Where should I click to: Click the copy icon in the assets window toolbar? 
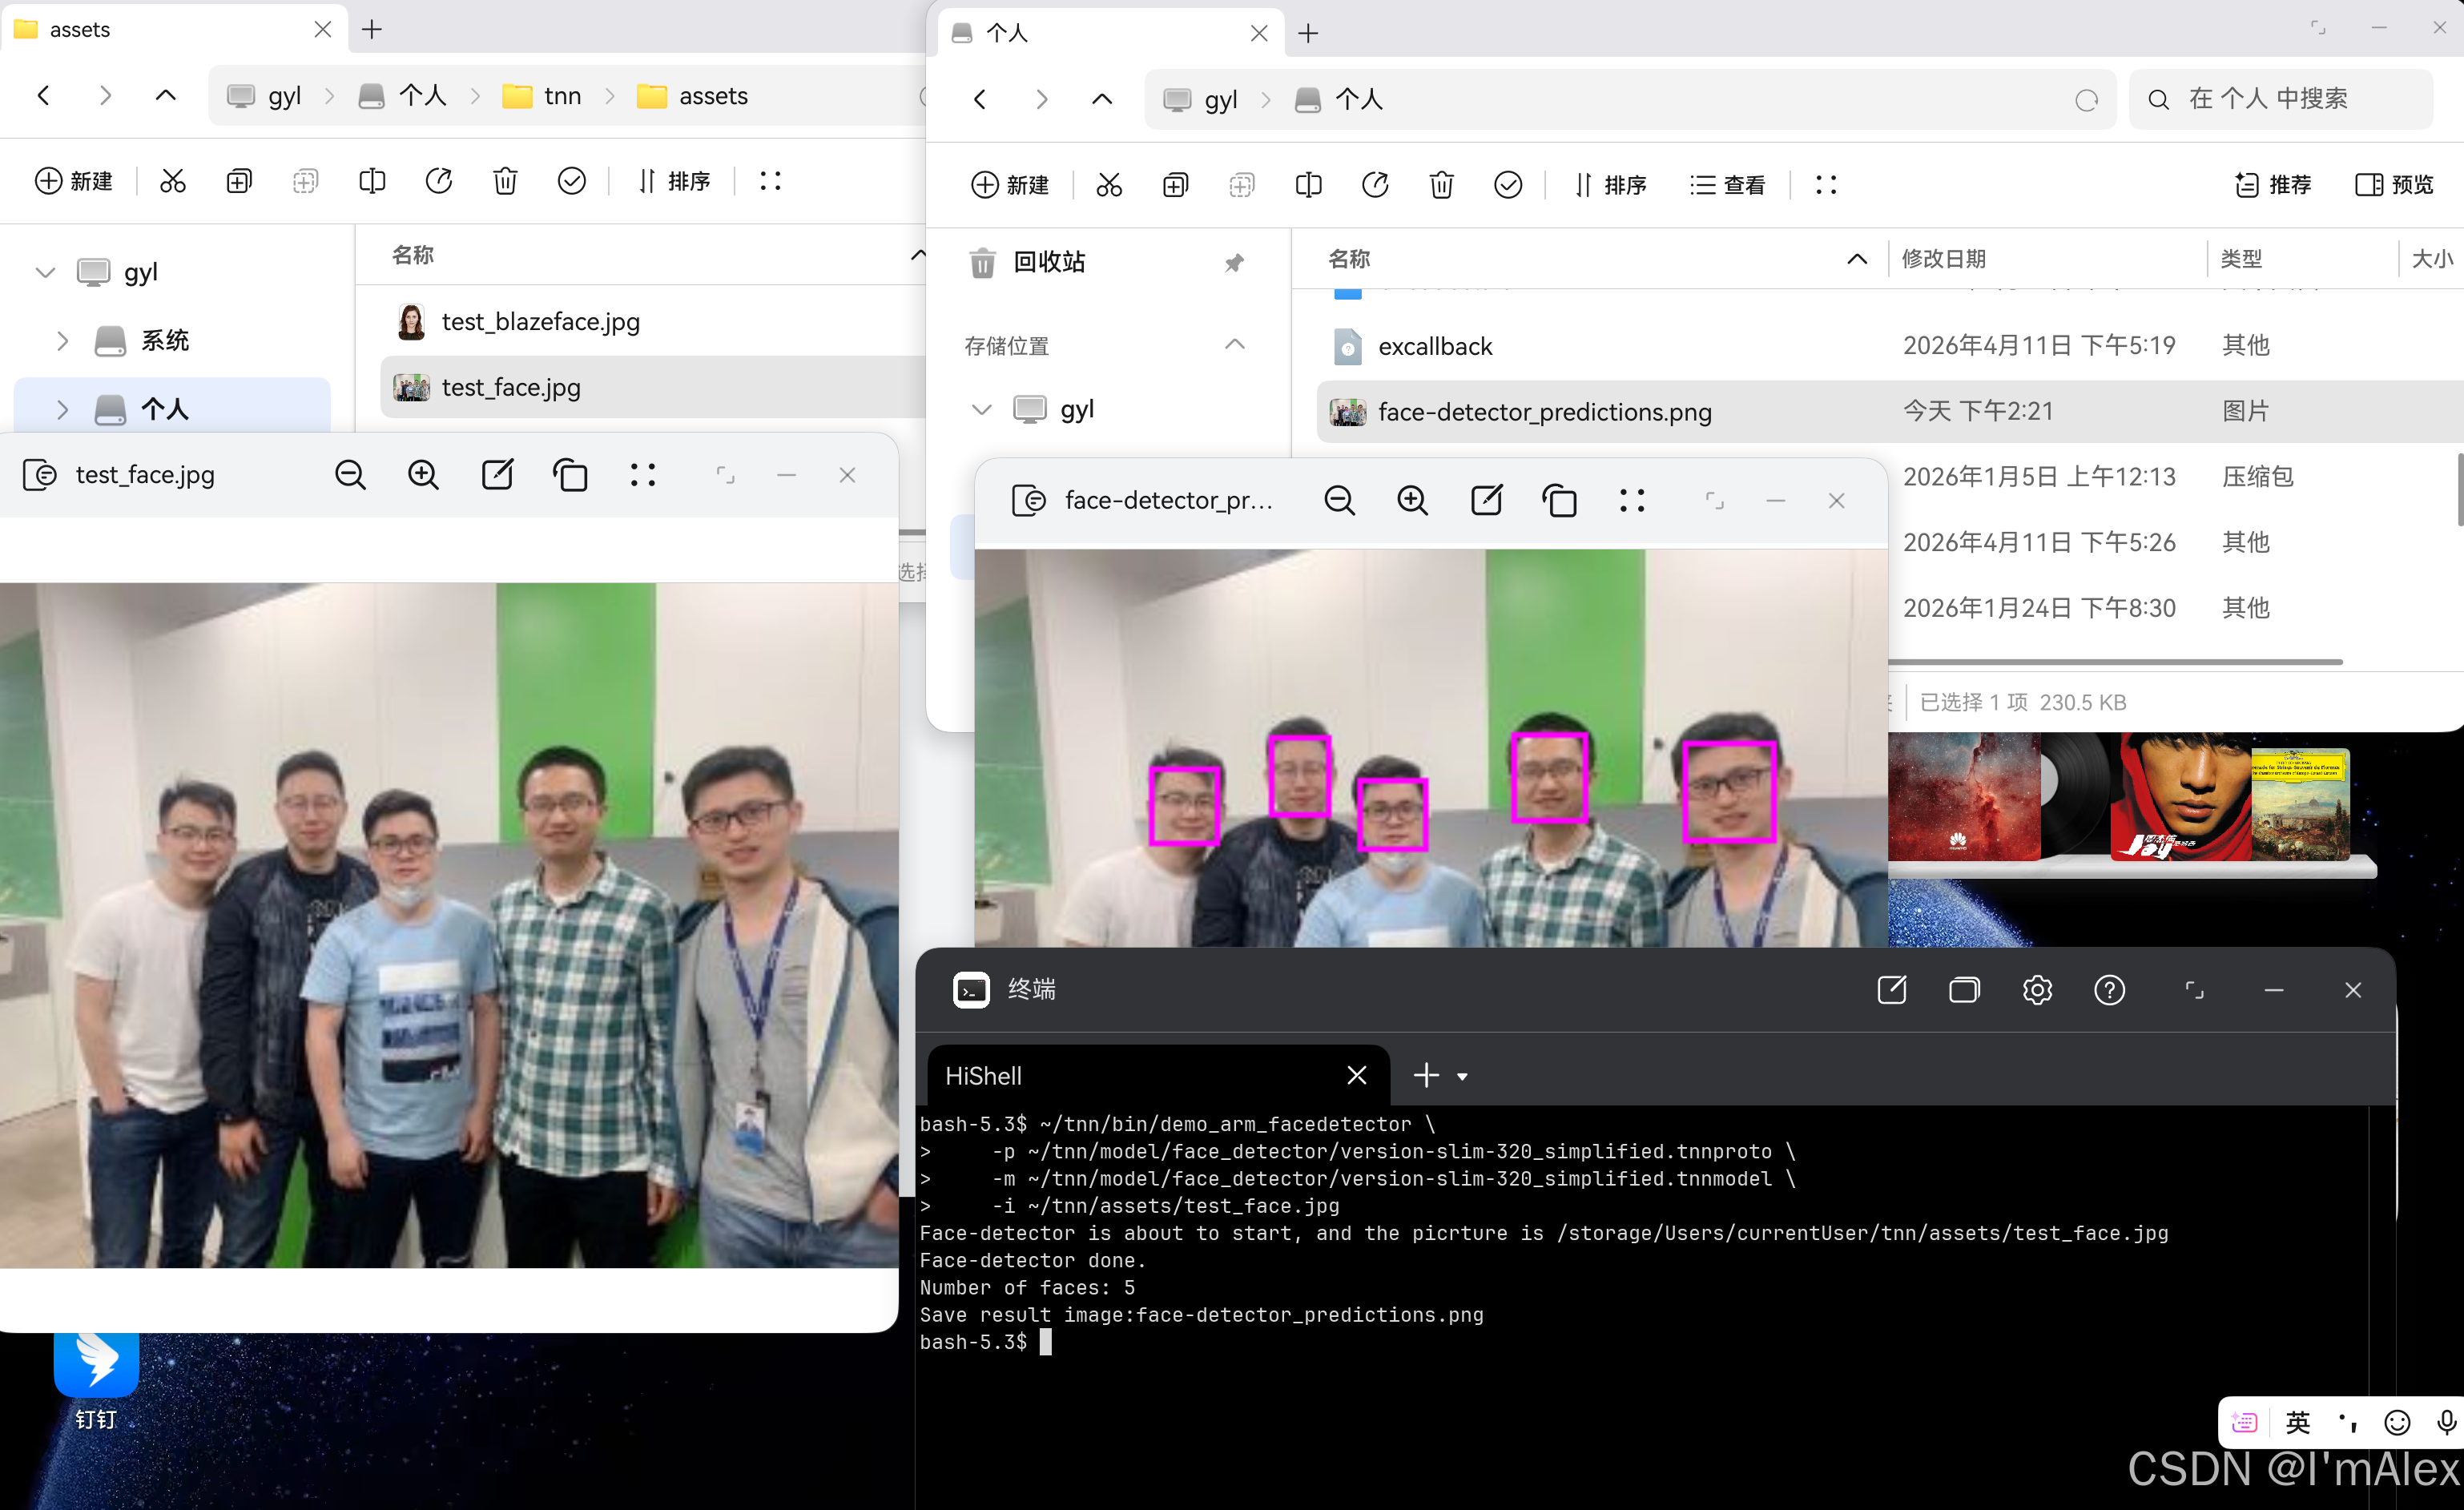point(239,181)
